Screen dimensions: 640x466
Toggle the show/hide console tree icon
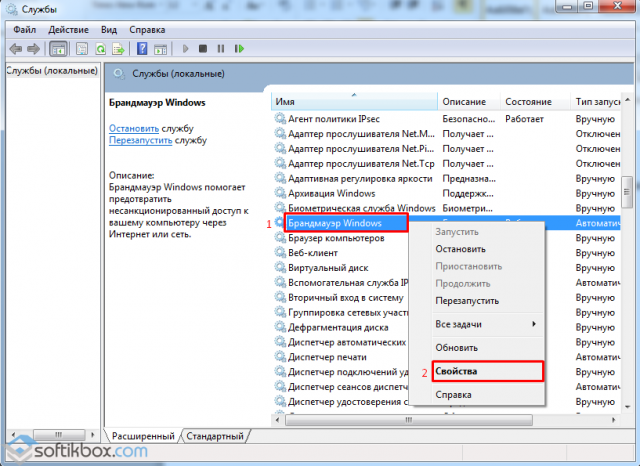(x=58, y=49)
